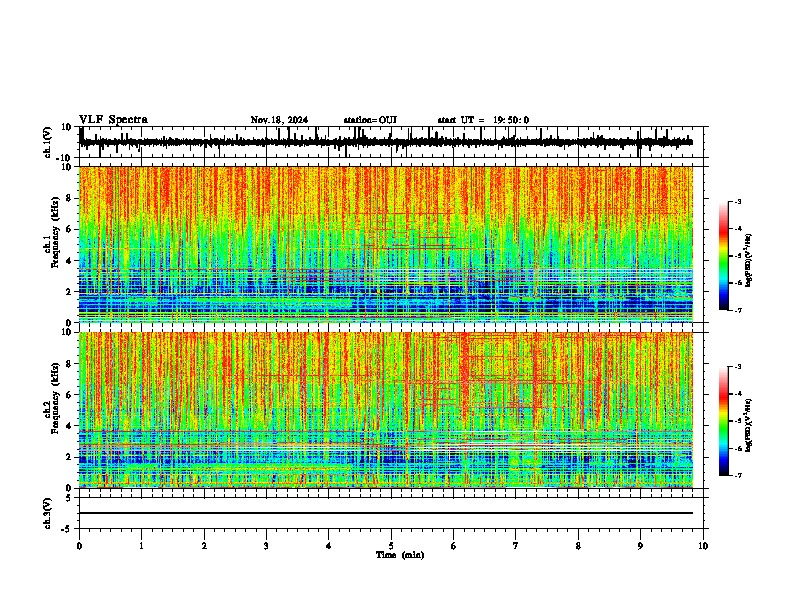Click the time axis tick label "3"
Image resolution: width=792 pixels, height=612 pixels.
[266, 546]
